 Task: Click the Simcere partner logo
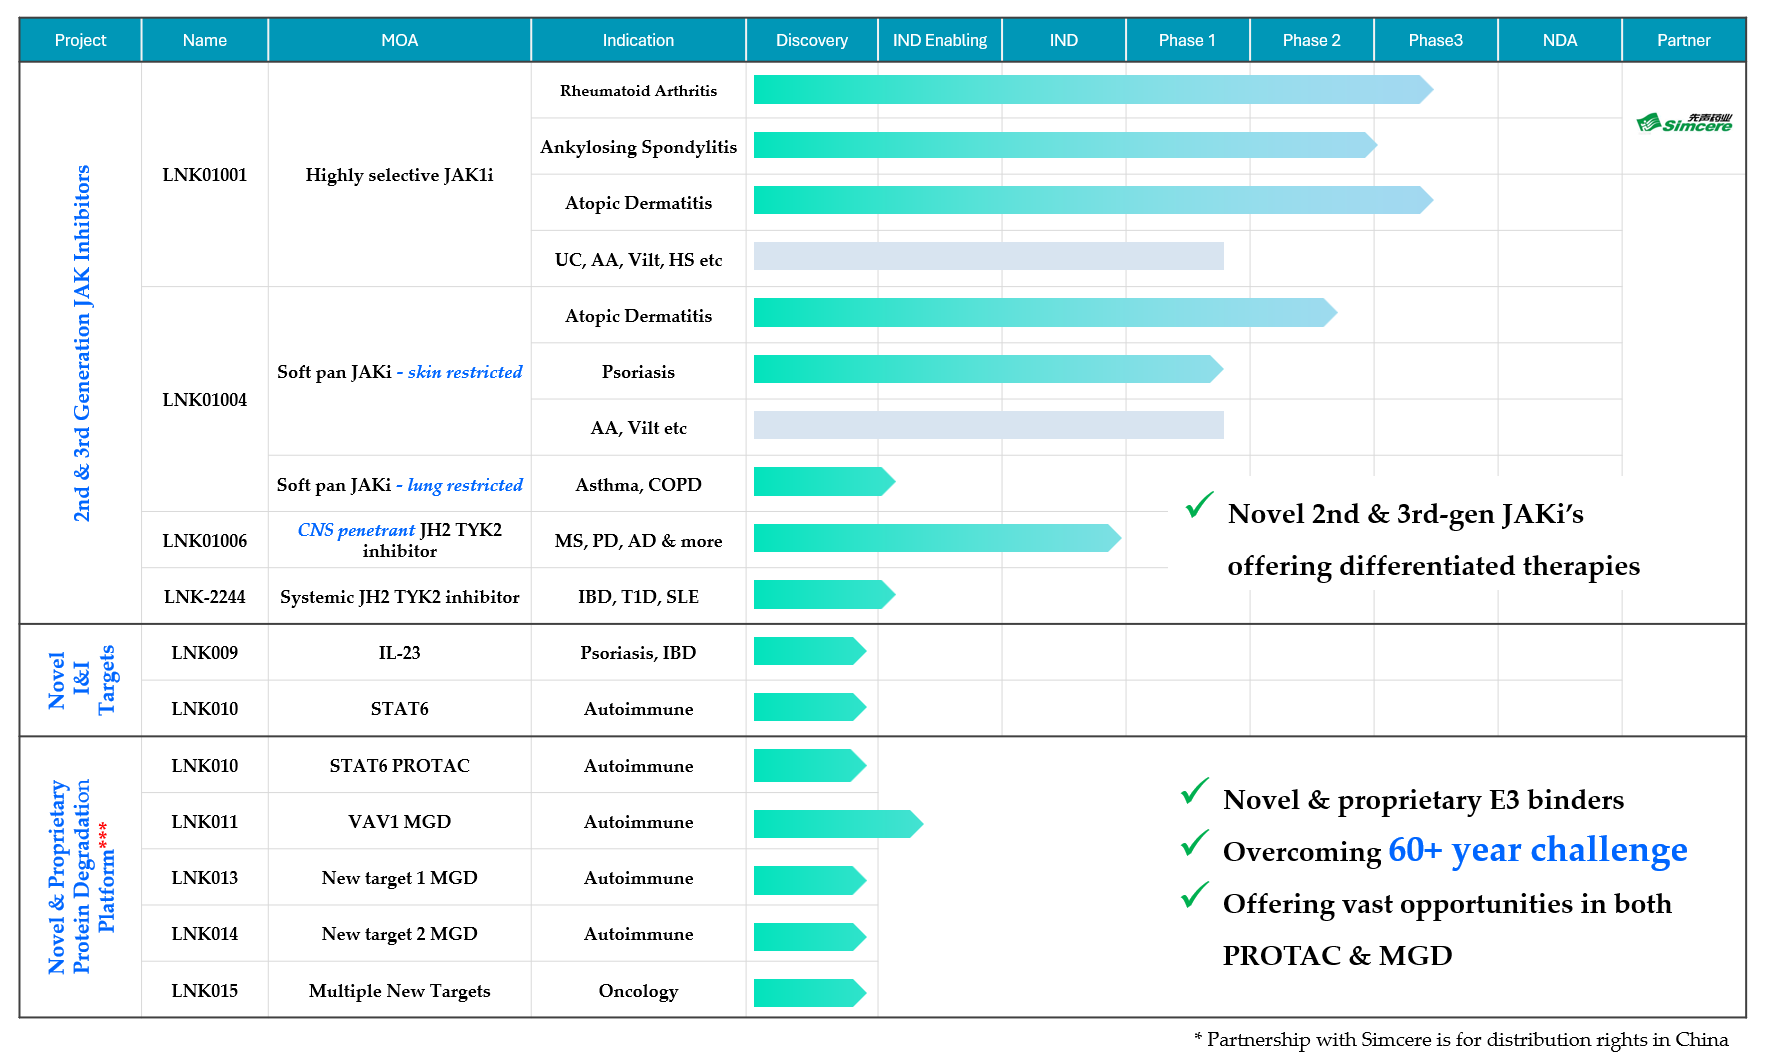(x=1684, y=123)
